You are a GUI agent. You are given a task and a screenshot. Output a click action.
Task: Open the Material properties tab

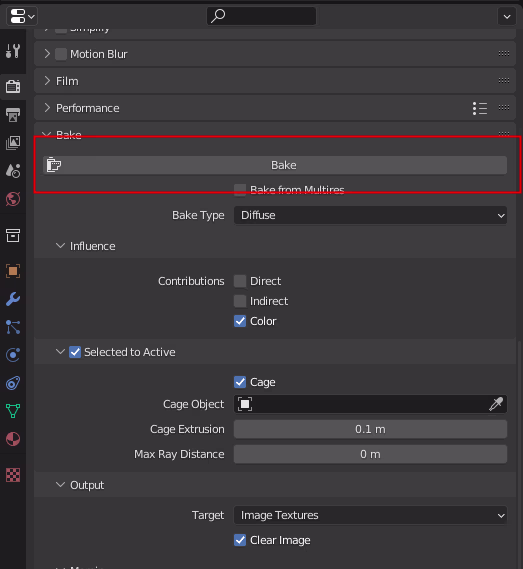[13, 439]
